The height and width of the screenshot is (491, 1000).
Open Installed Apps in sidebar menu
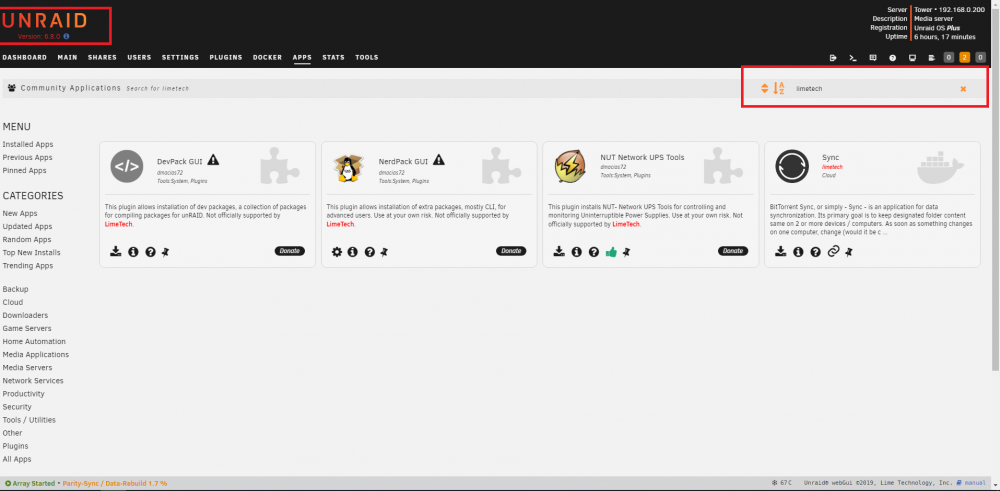28,145
